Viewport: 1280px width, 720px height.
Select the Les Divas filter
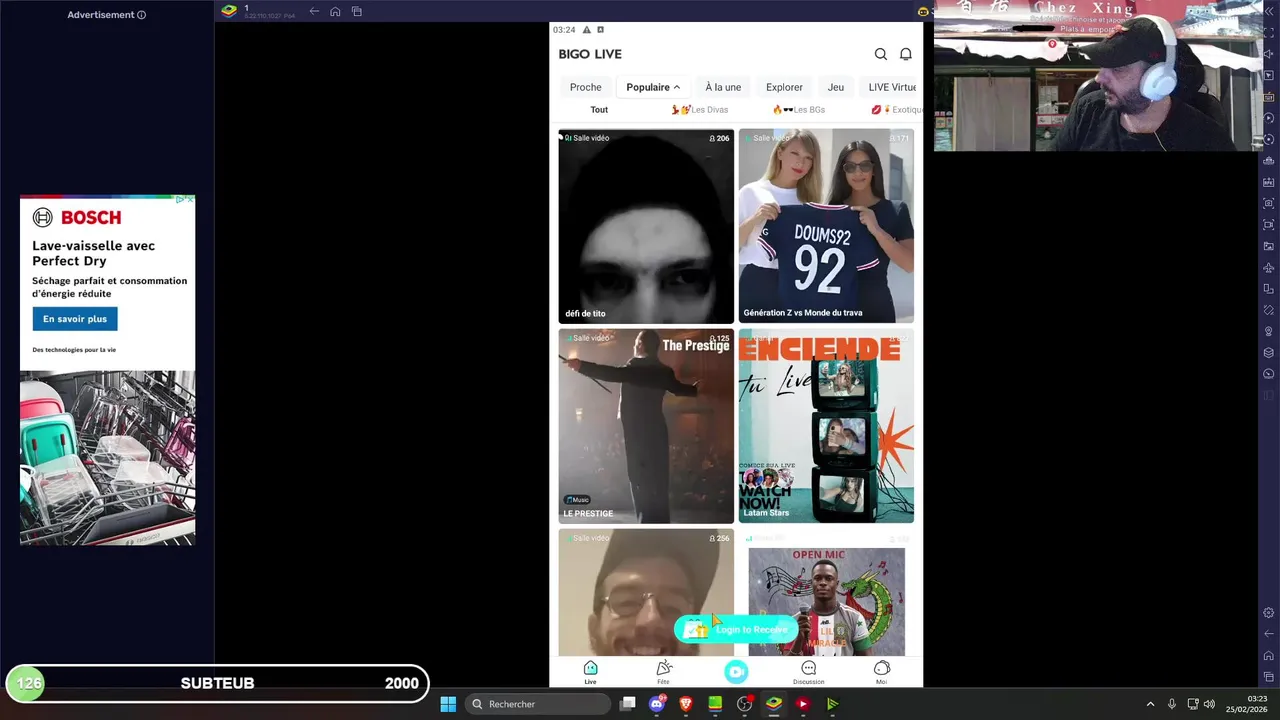[x=700, y=110]
